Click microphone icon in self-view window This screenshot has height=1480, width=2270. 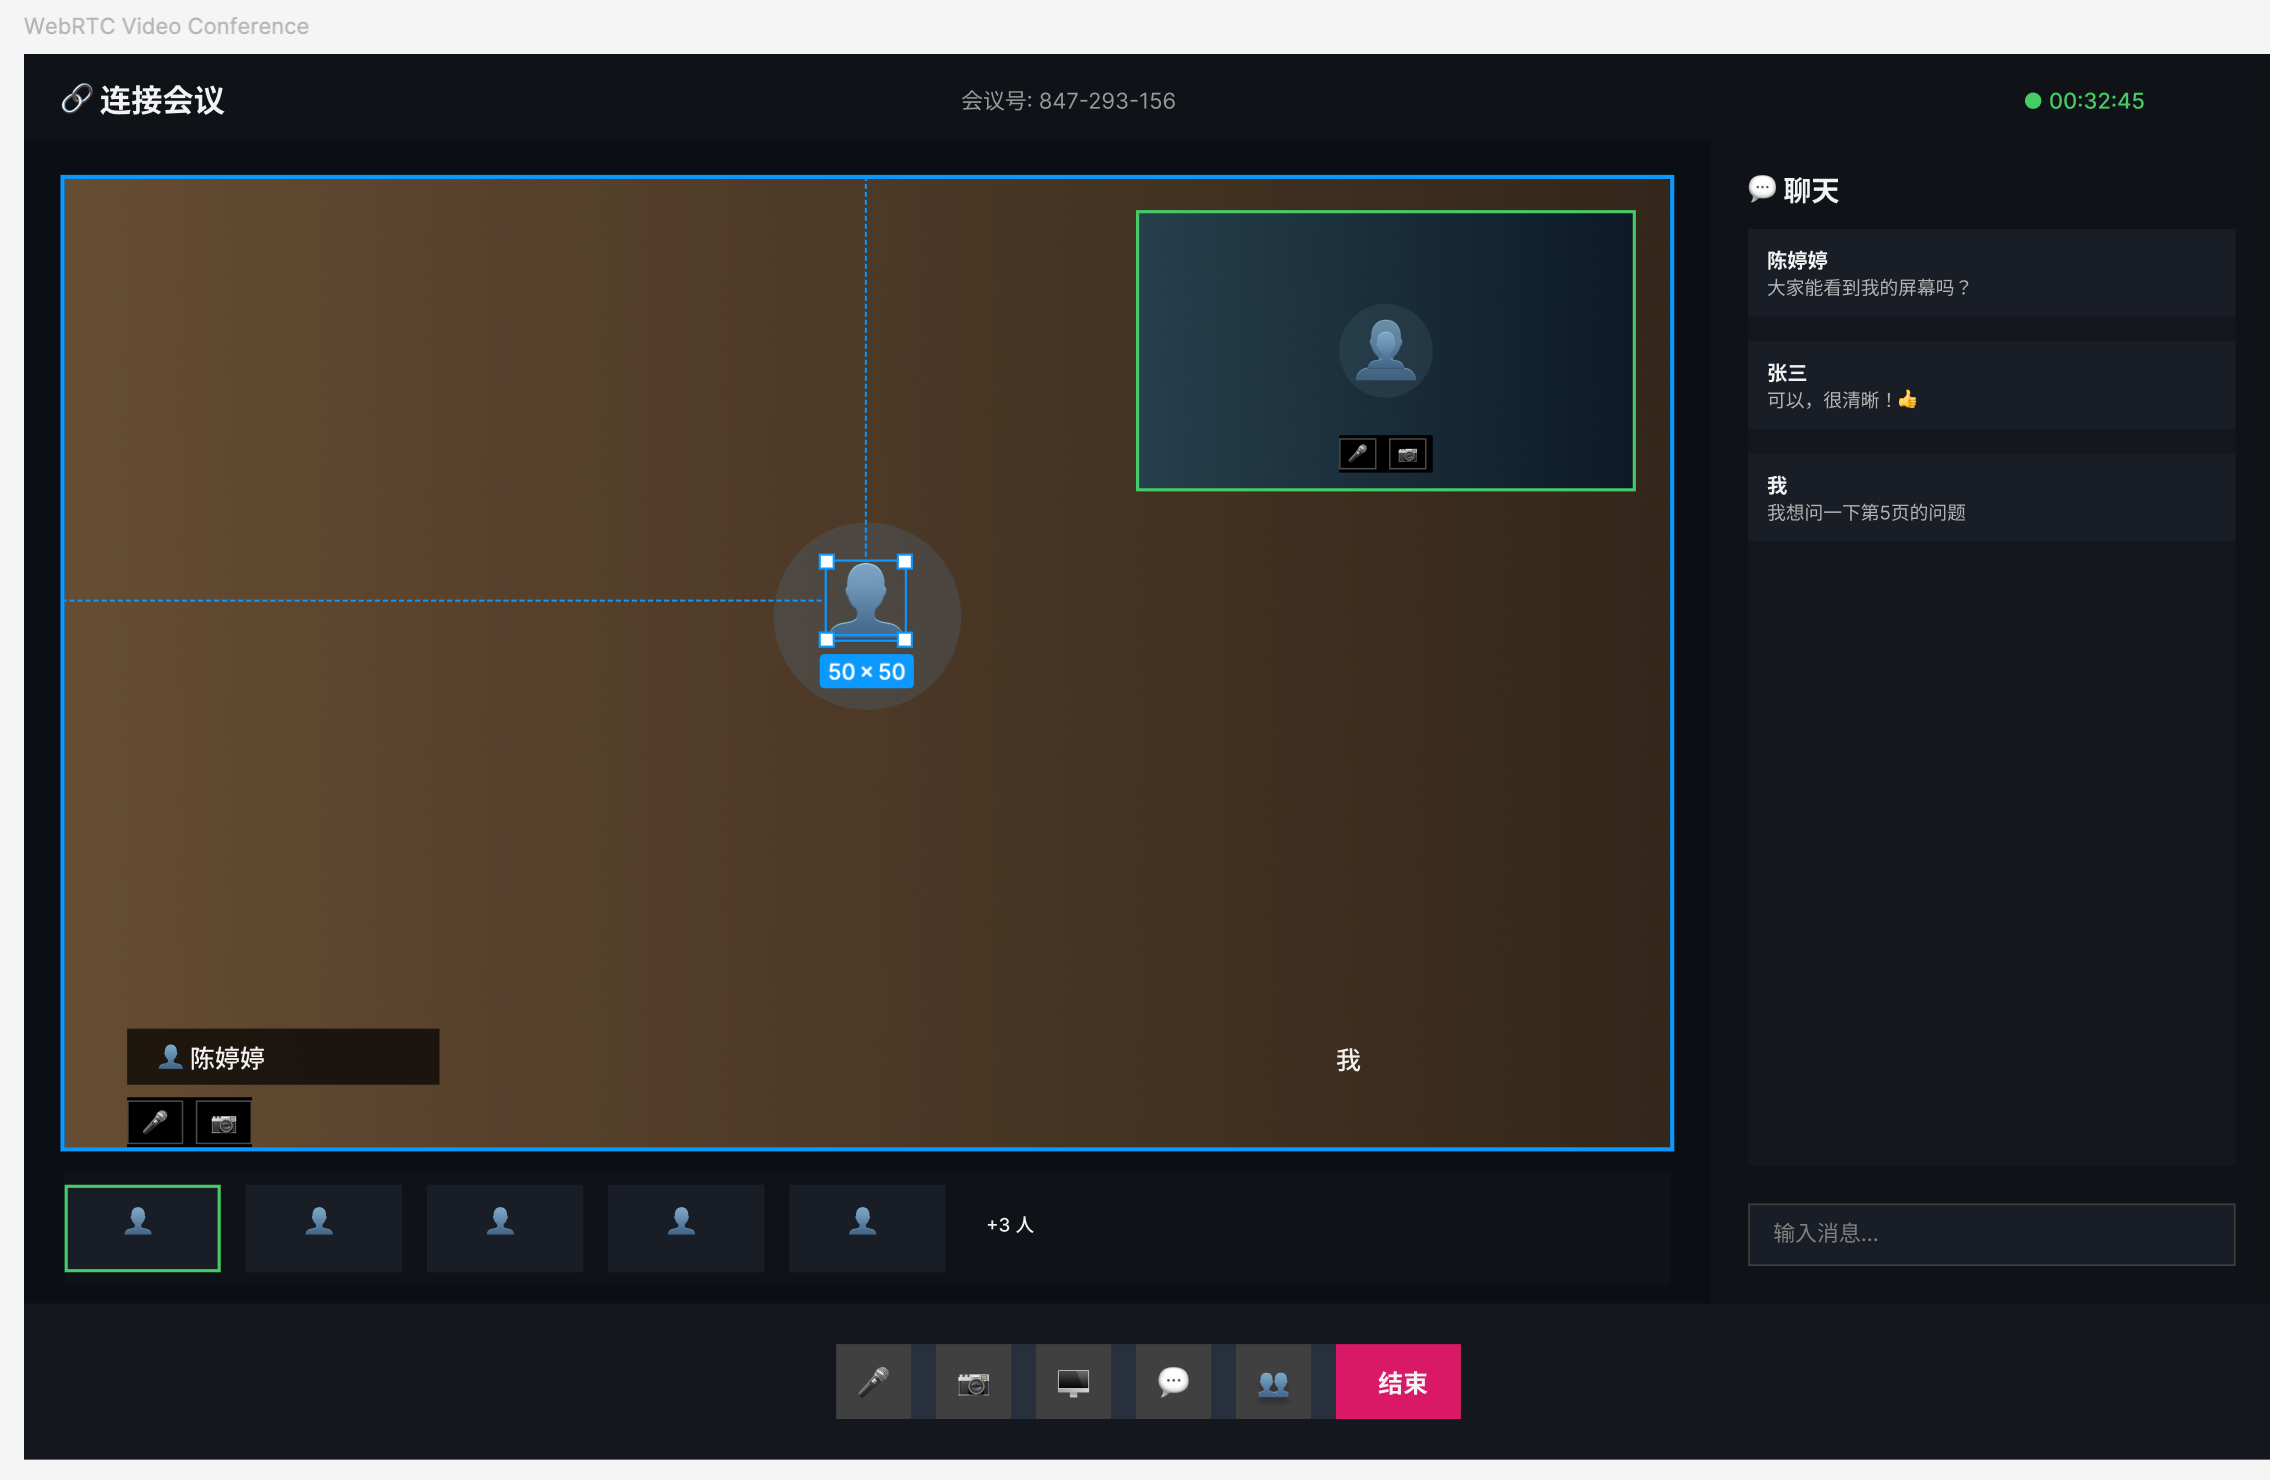(x=1357, y=454)
